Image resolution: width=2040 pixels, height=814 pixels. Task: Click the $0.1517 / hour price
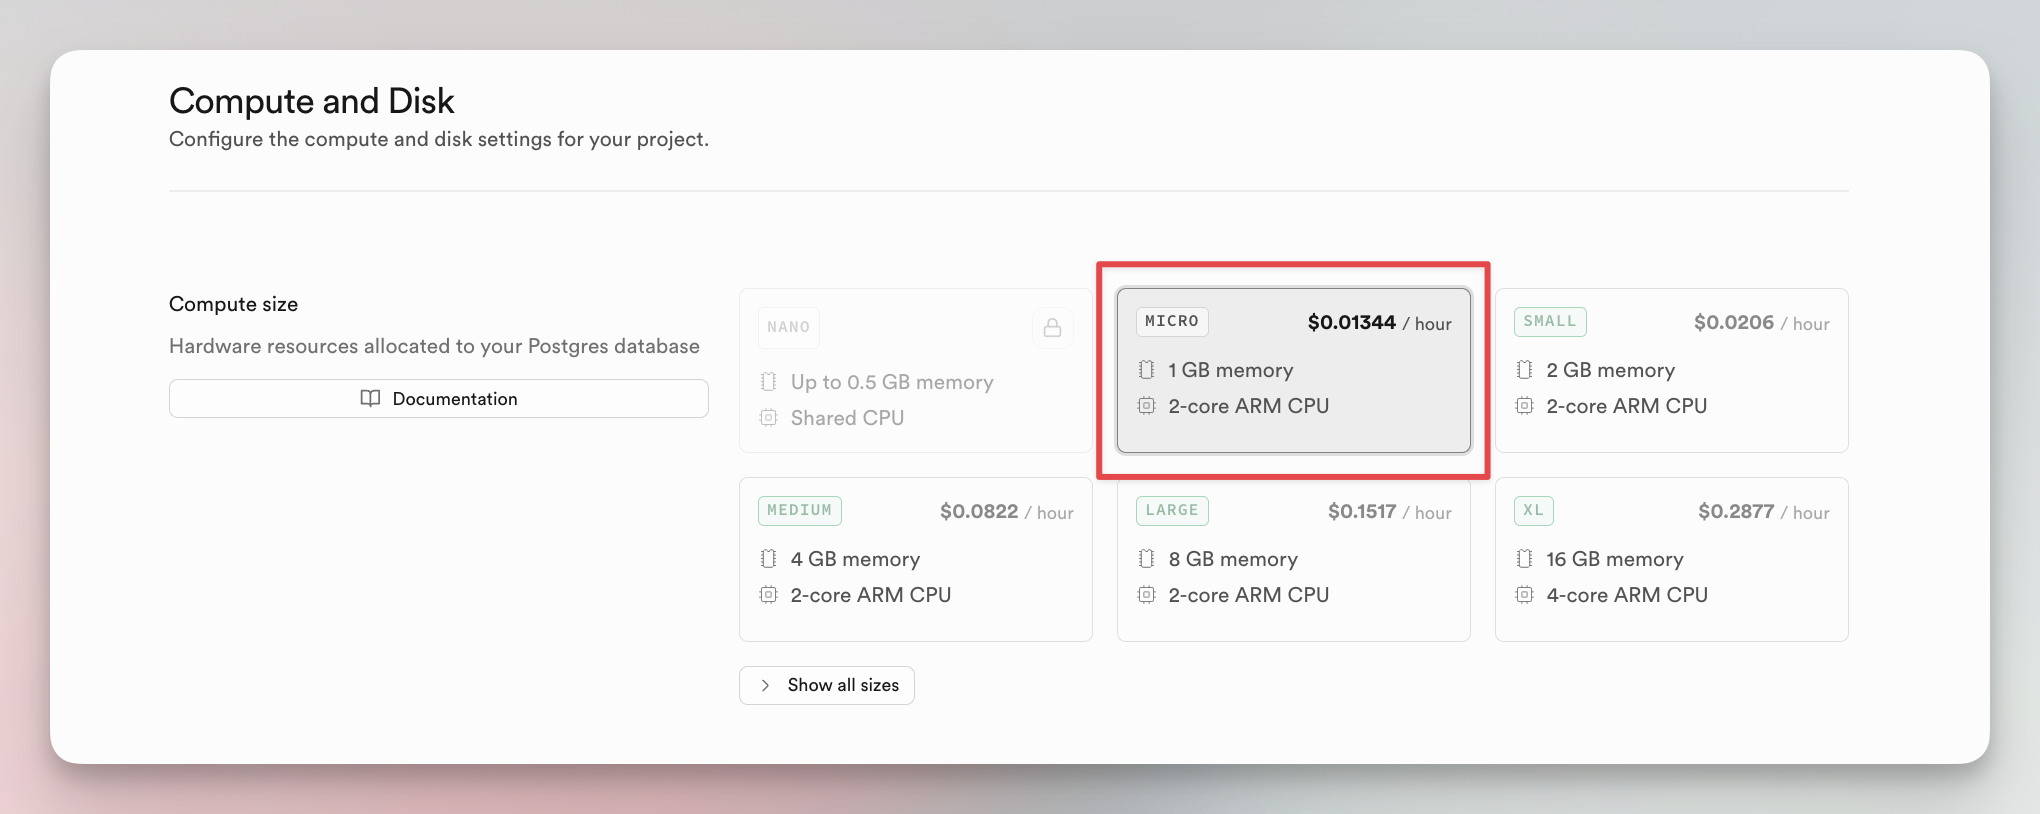(x=1389, y=512)
